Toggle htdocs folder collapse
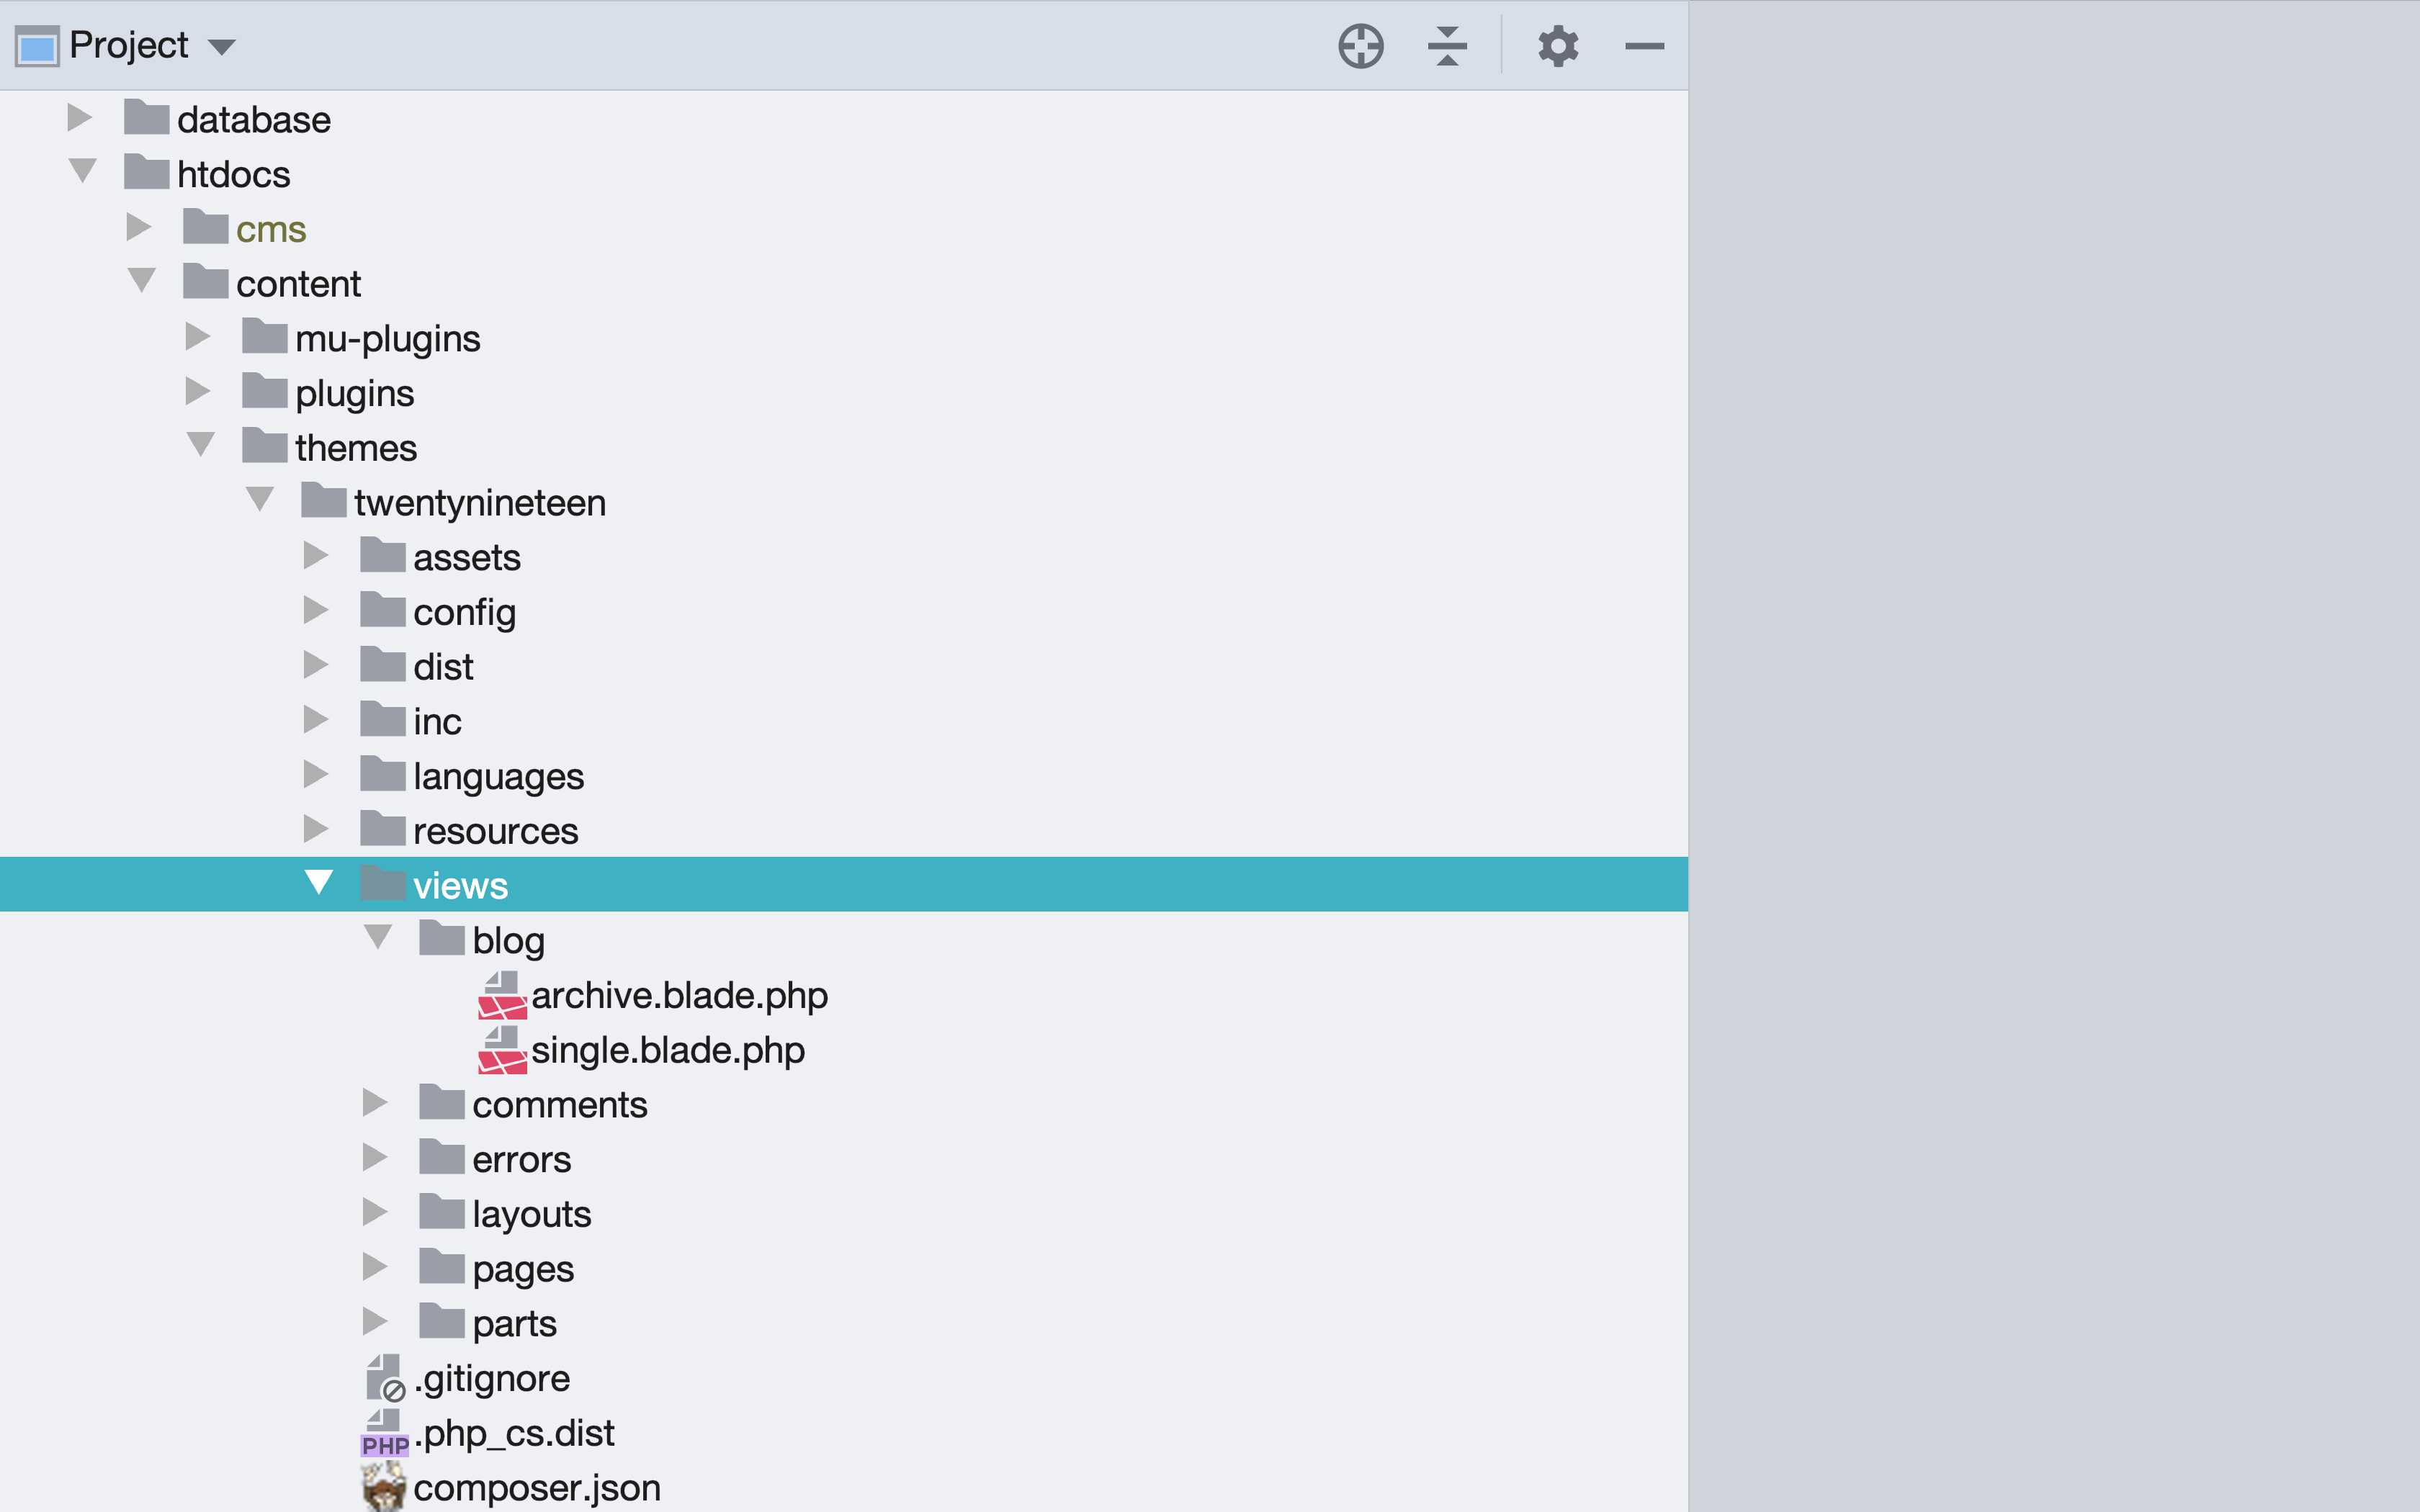The image size is (2420, 1512). [82, 173]
